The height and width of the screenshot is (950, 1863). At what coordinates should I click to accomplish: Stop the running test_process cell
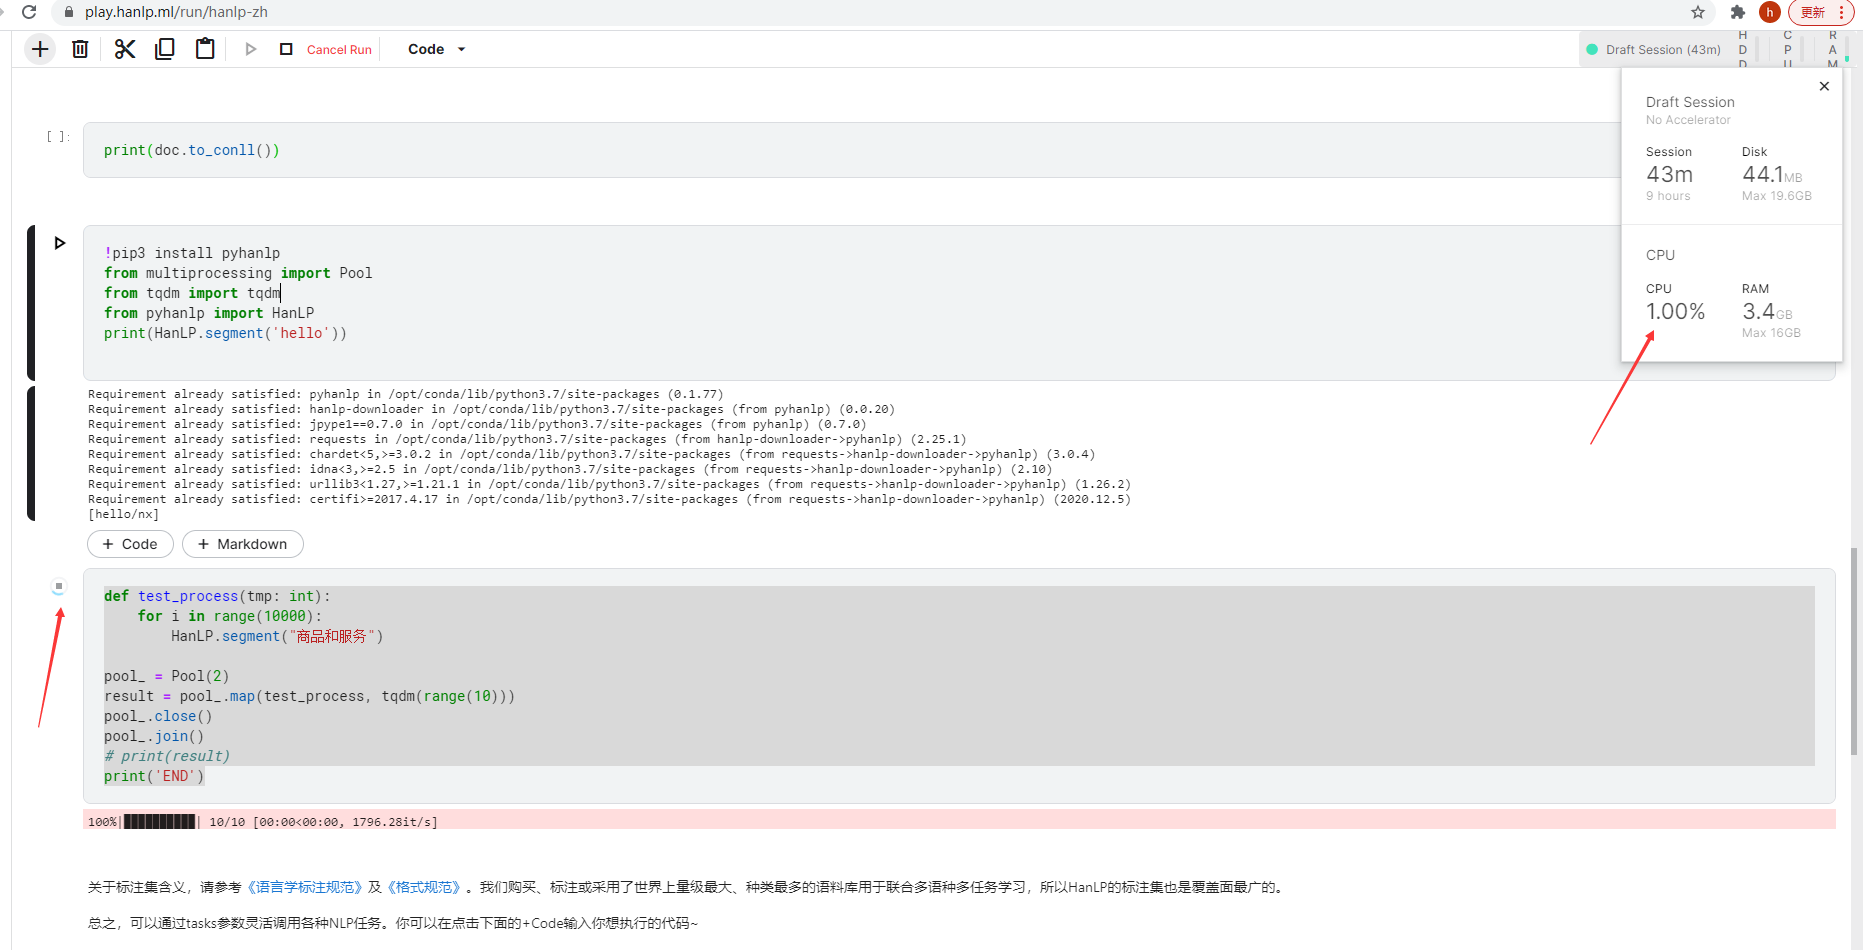59,587
